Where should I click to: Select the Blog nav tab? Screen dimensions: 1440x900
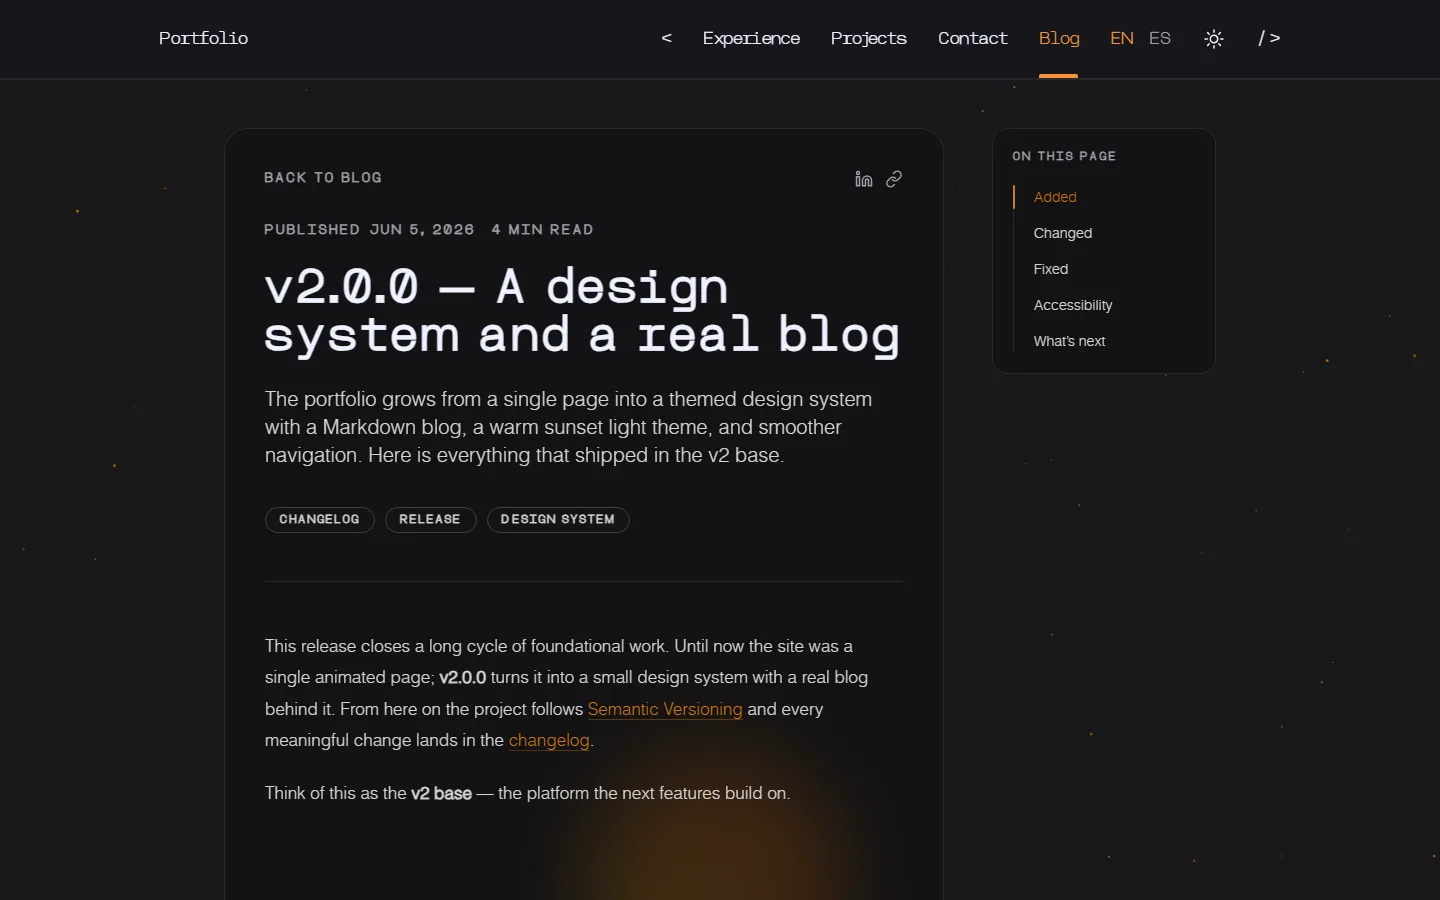(x=1059, y=38)
